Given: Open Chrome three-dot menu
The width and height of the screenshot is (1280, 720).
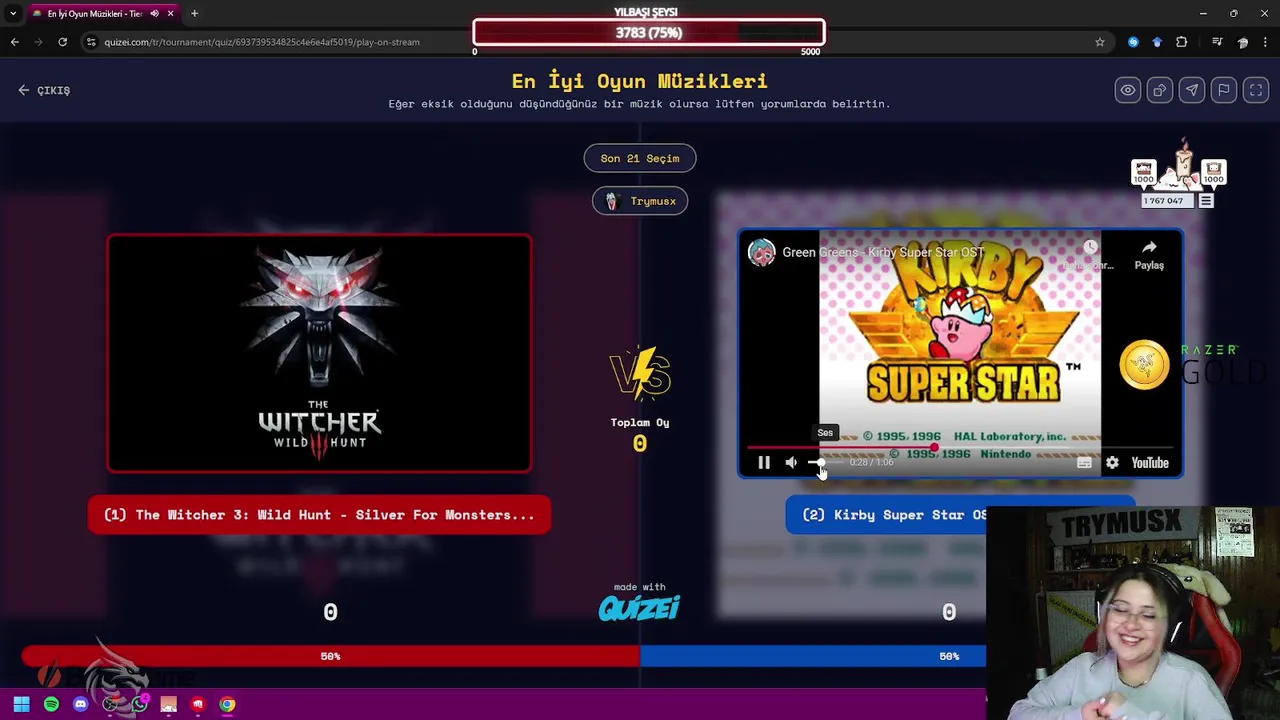Looking at the screenshot, I should 1266,42.
